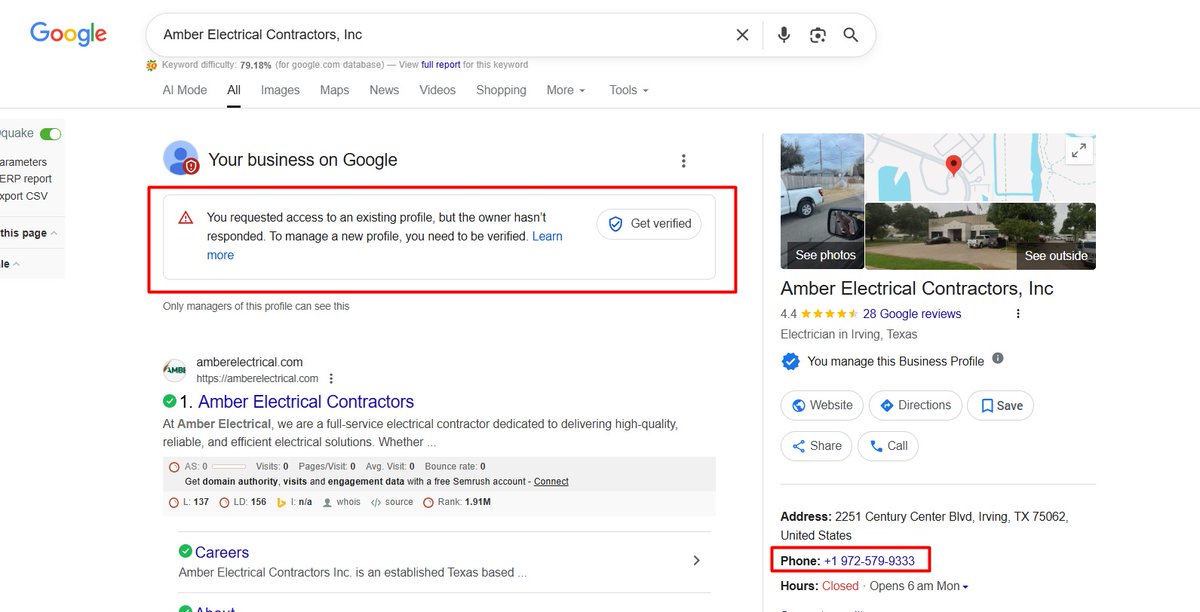Click the red map pin marker
1200x612 pixels.
click(953, 166)
